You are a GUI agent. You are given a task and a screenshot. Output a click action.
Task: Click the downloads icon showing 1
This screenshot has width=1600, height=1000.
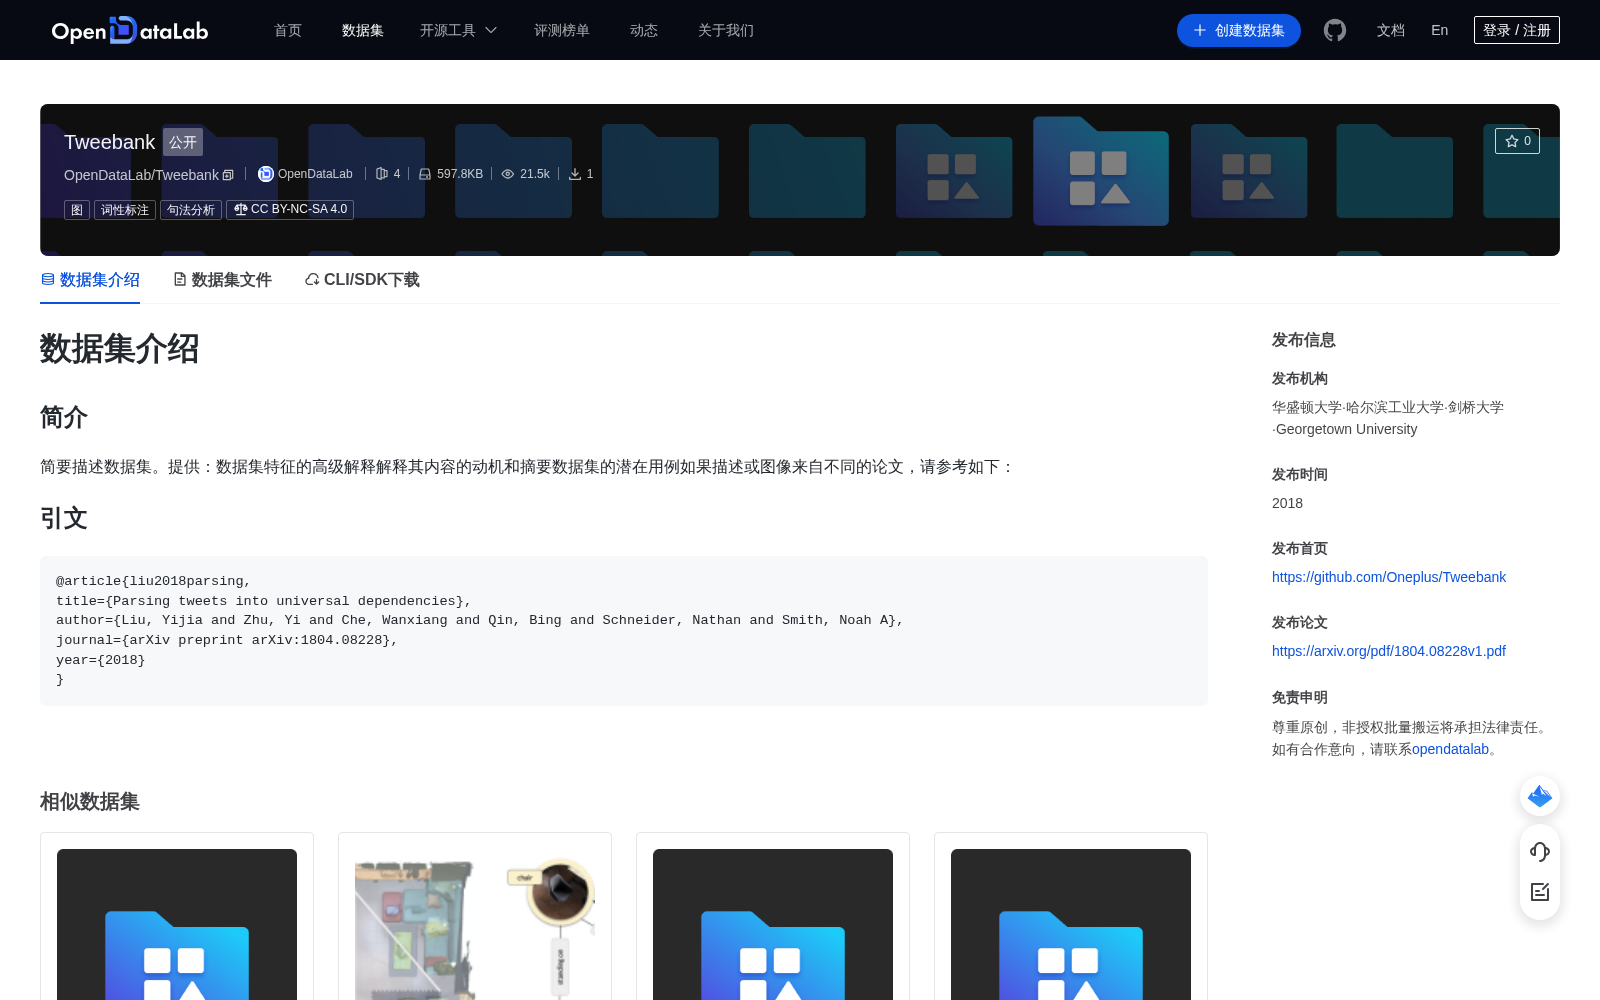click(575, 174)
